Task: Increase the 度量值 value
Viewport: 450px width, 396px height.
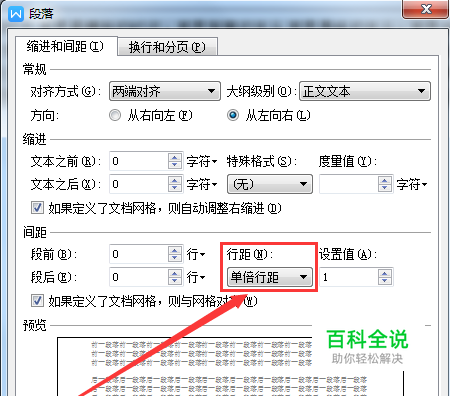Action: coord(385,180)
